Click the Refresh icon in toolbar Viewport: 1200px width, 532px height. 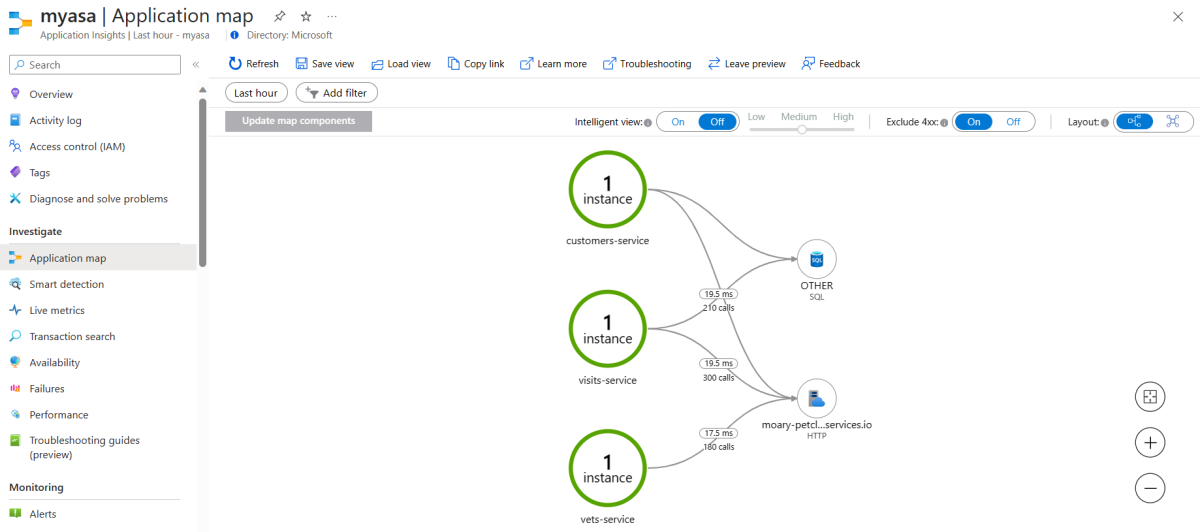point(235,64)
